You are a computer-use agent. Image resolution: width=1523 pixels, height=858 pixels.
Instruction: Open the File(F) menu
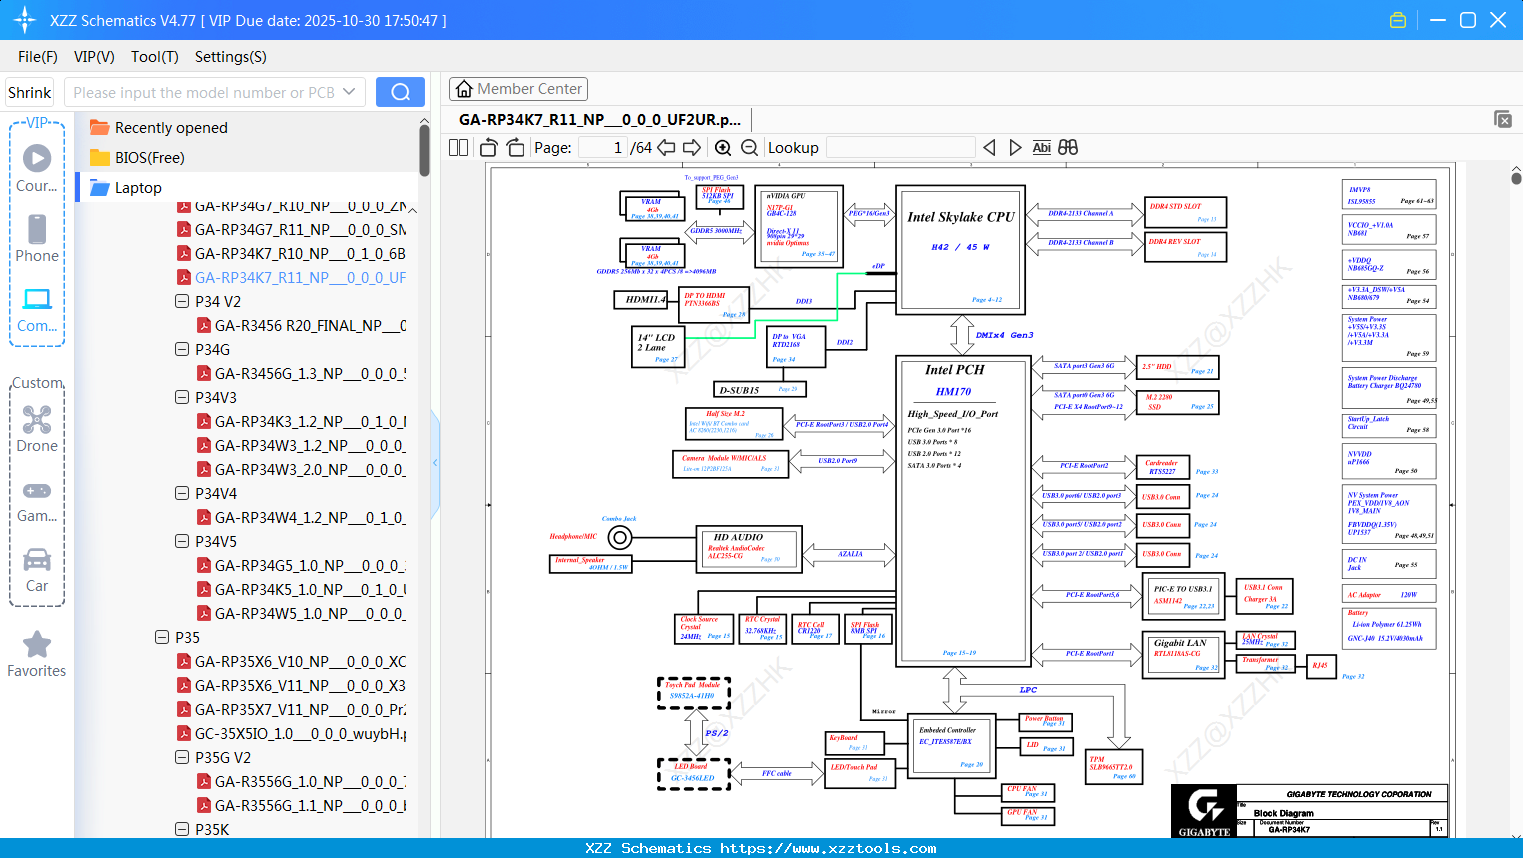[38, 57]
